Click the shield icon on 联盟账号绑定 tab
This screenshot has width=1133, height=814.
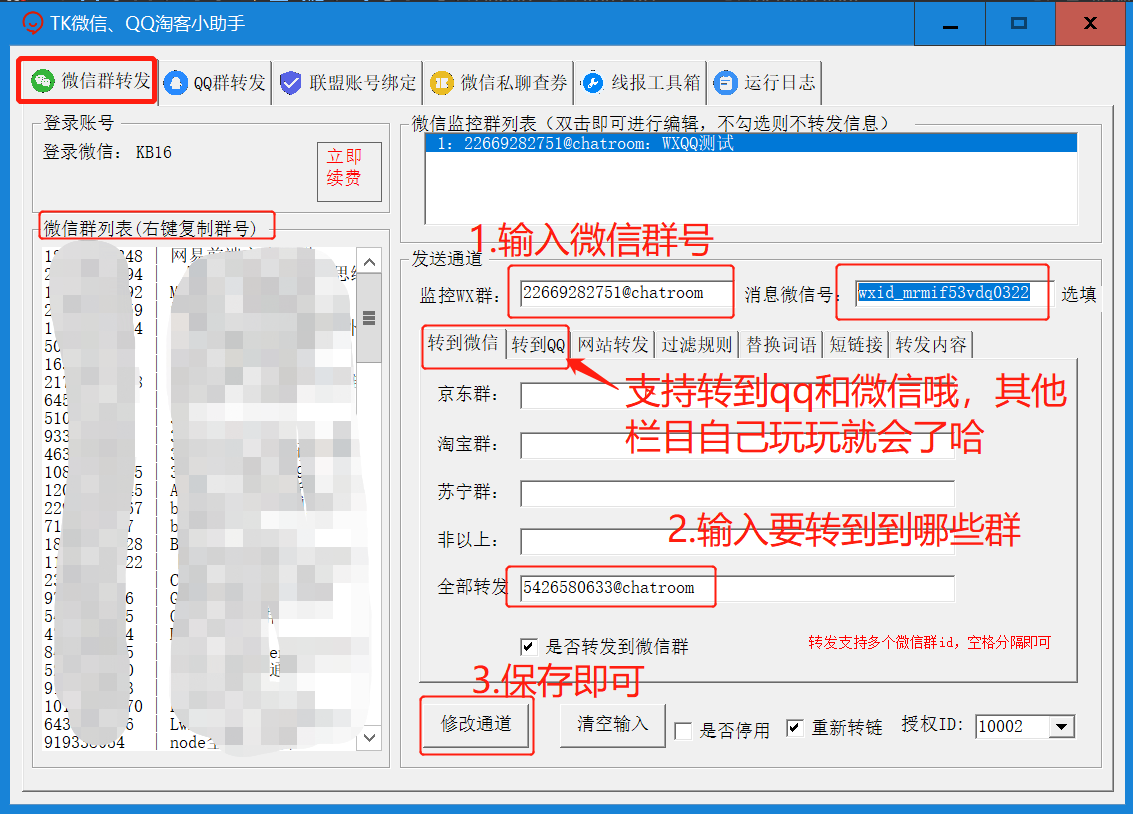coord(290,83)
